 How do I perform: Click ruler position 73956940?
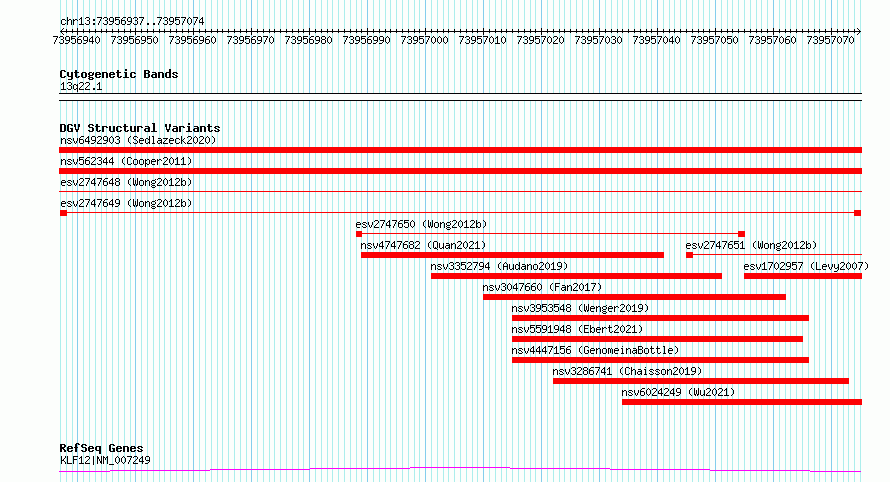pyautogui.click(x=76, y=40)
